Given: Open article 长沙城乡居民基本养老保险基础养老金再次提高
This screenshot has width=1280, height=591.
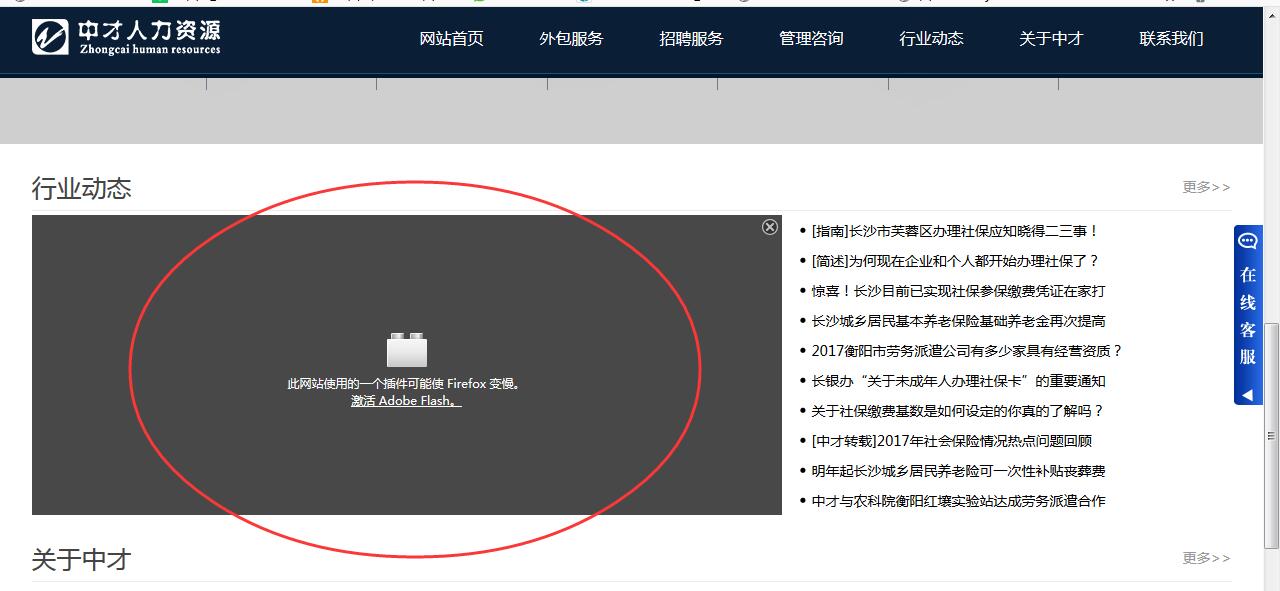Looking at the screenshot, I should point(958,321).
